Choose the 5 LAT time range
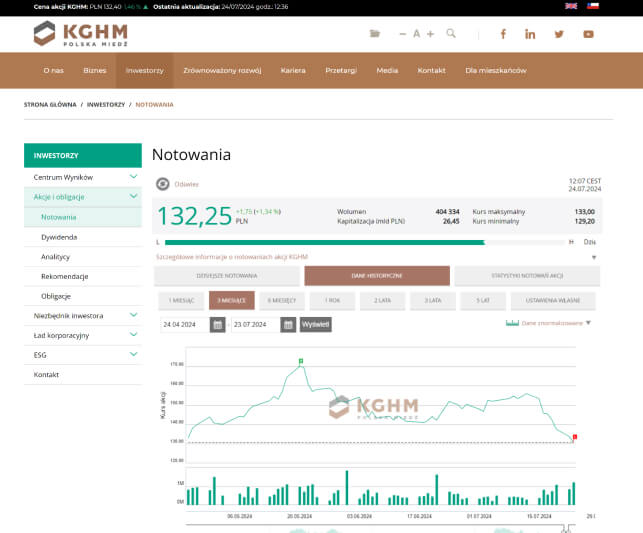Image resolution: width=643 pixels, height=533 pixels. pos(483,300)
